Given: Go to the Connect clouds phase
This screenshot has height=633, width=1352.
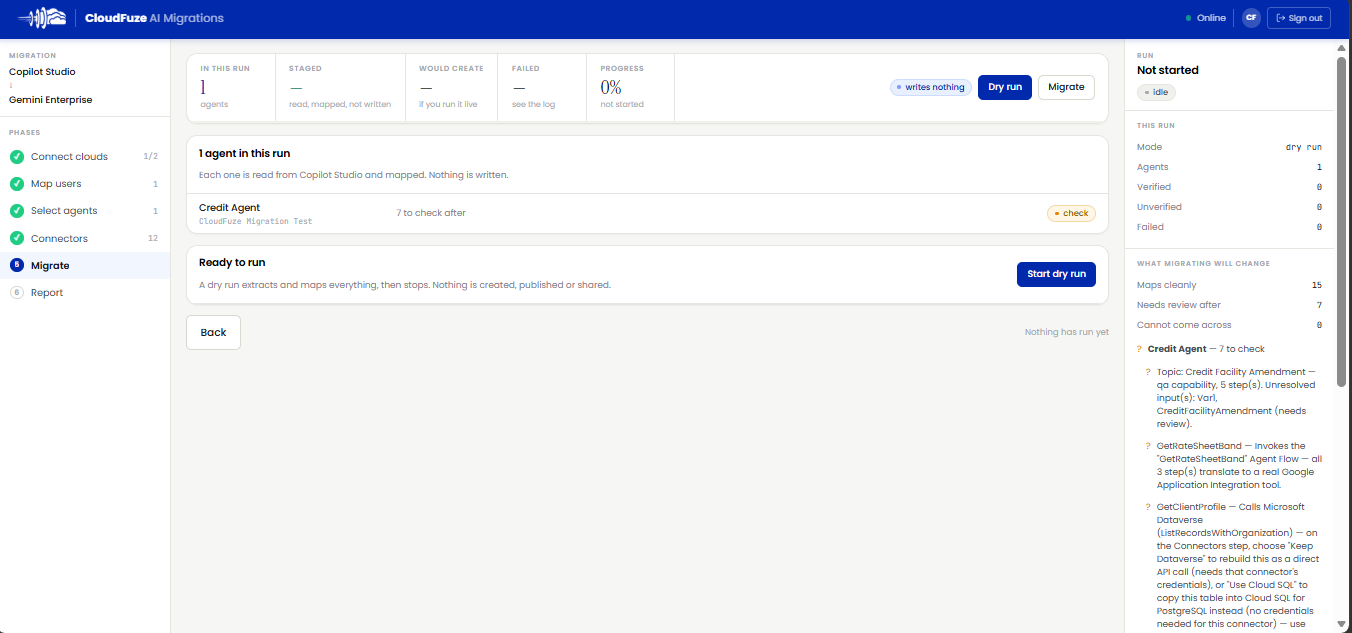Looking at the screenshot, I should pos(85,157).
